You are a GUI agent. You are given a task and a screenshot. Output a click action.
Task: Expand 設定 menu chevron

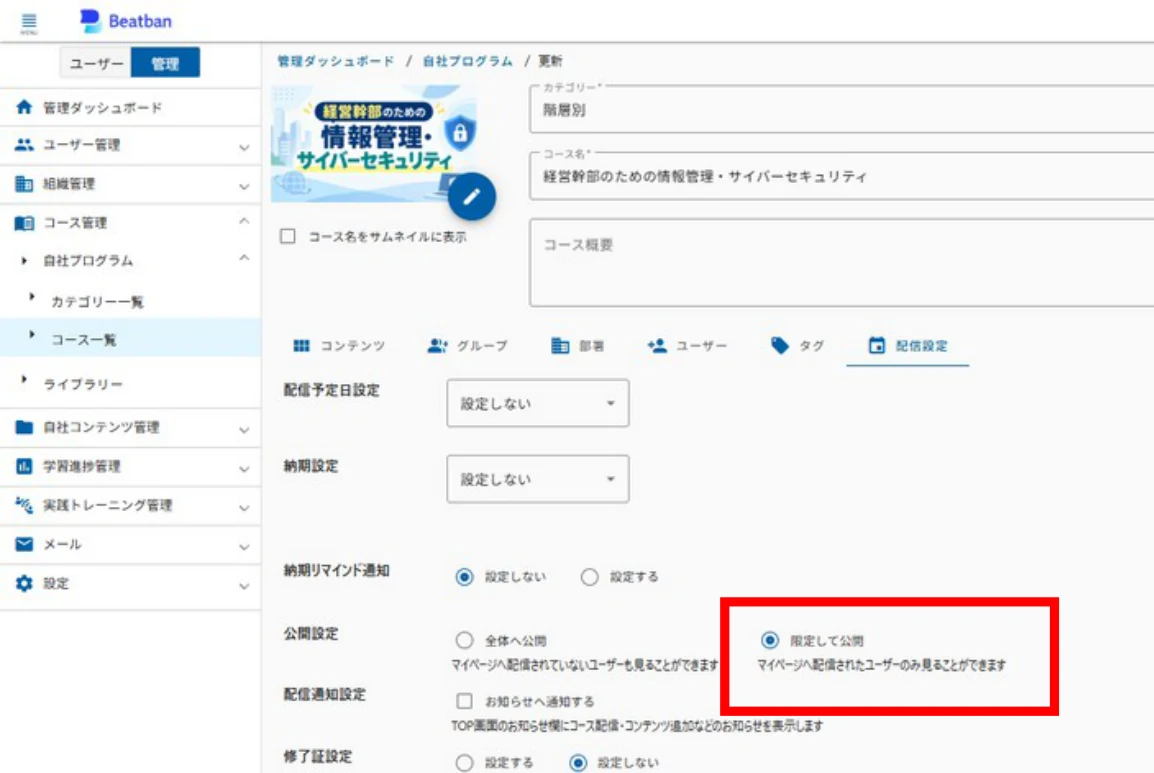coord(244,586)
